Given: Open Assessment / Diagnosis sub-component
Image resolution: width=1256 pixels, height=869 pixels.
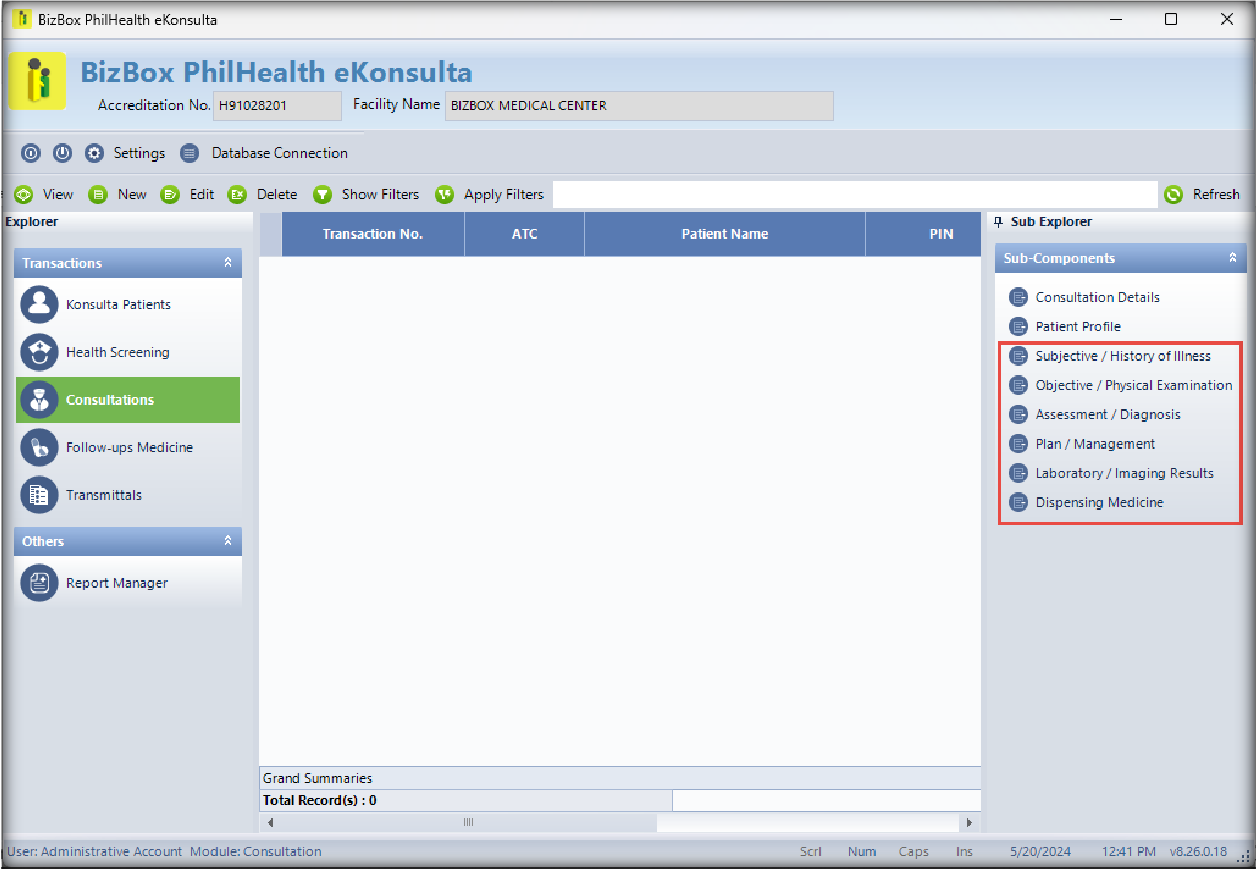Looking at the screenshot, I should point(1107,414).
